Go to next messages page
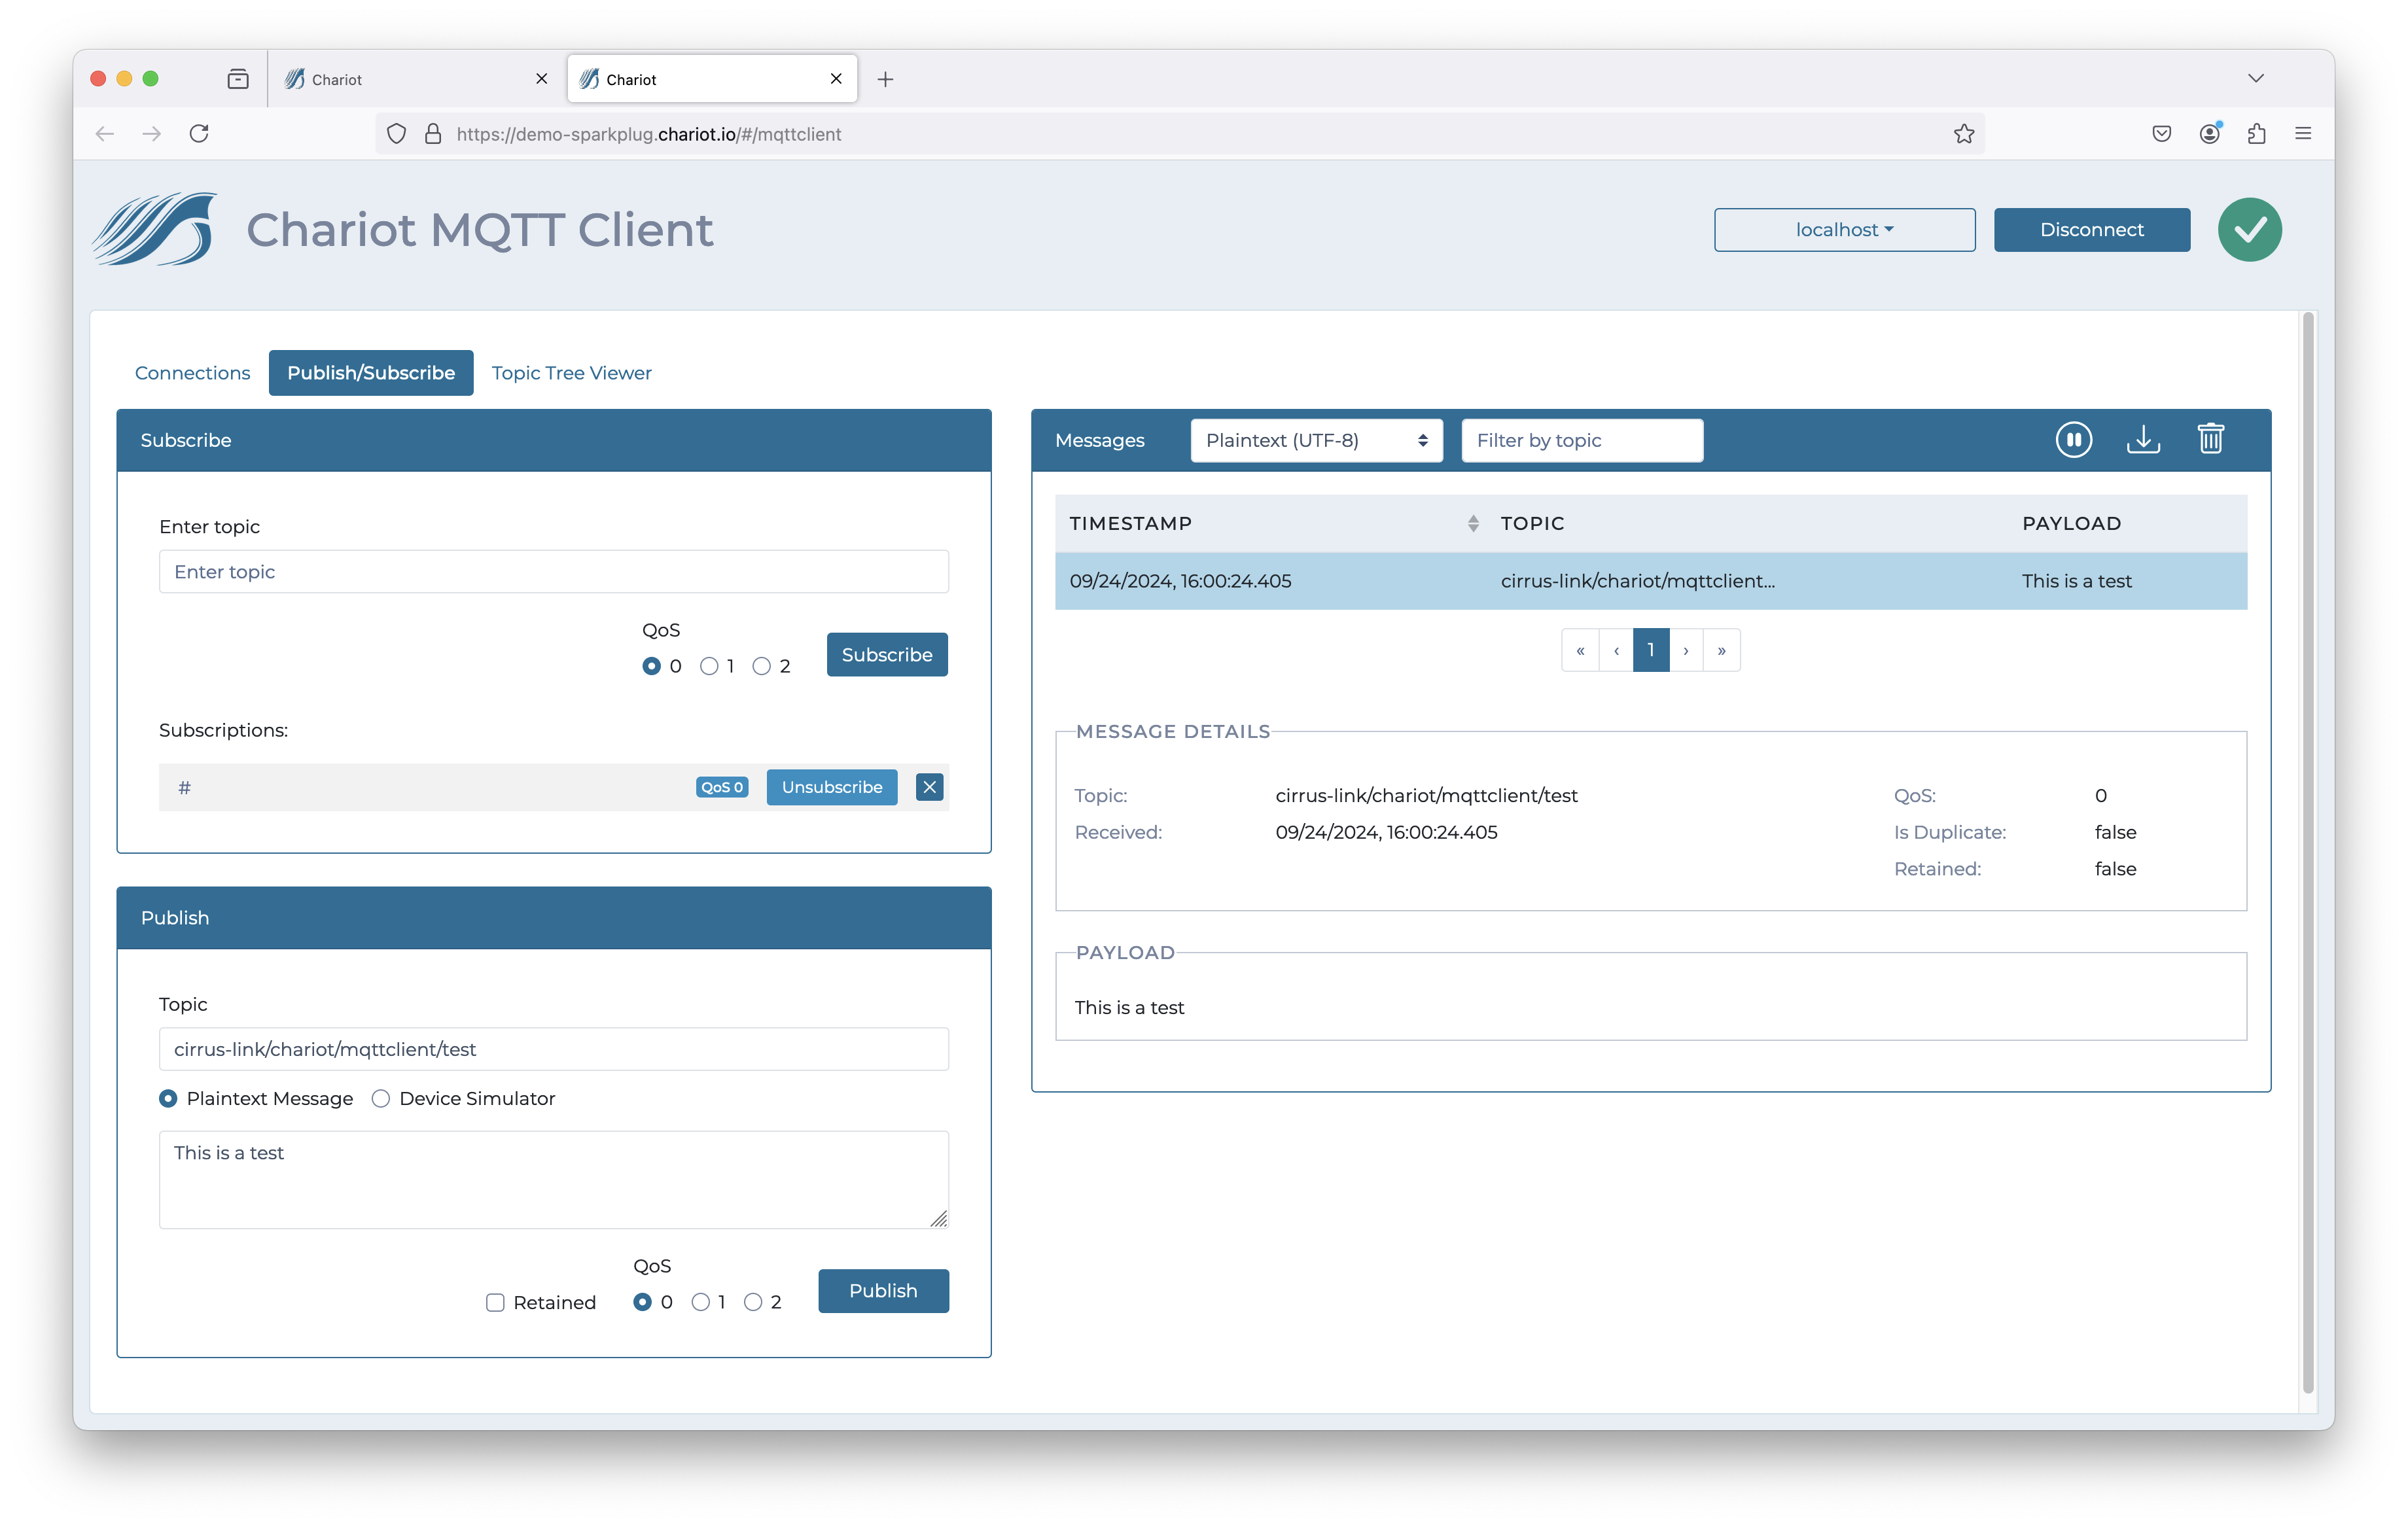 [x=1686, y=650]
